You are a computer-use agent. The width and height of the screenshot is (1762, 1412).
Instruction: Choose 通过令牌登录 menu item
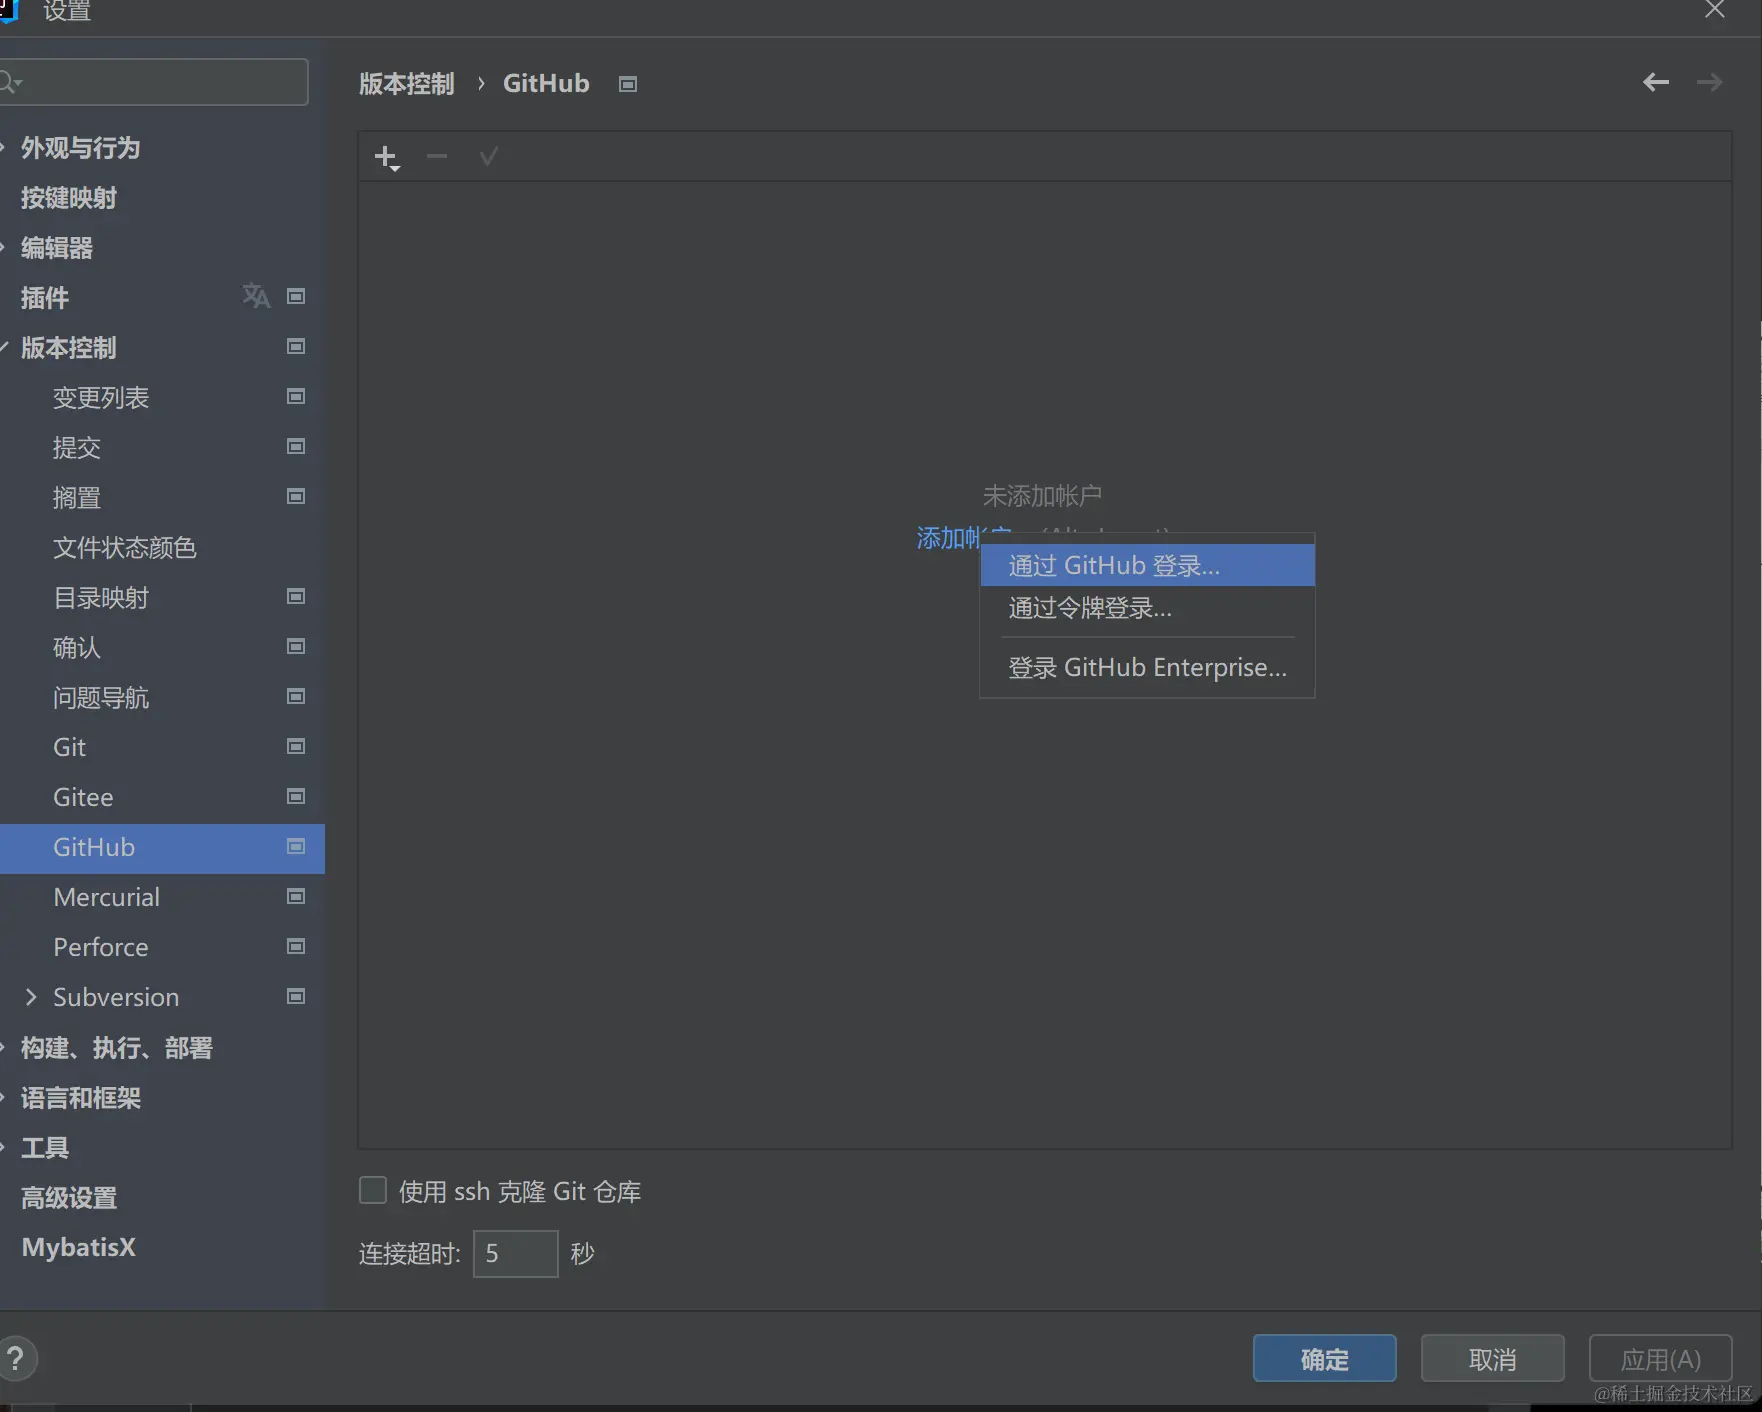pyautogui.click(x=1147, y=608)
